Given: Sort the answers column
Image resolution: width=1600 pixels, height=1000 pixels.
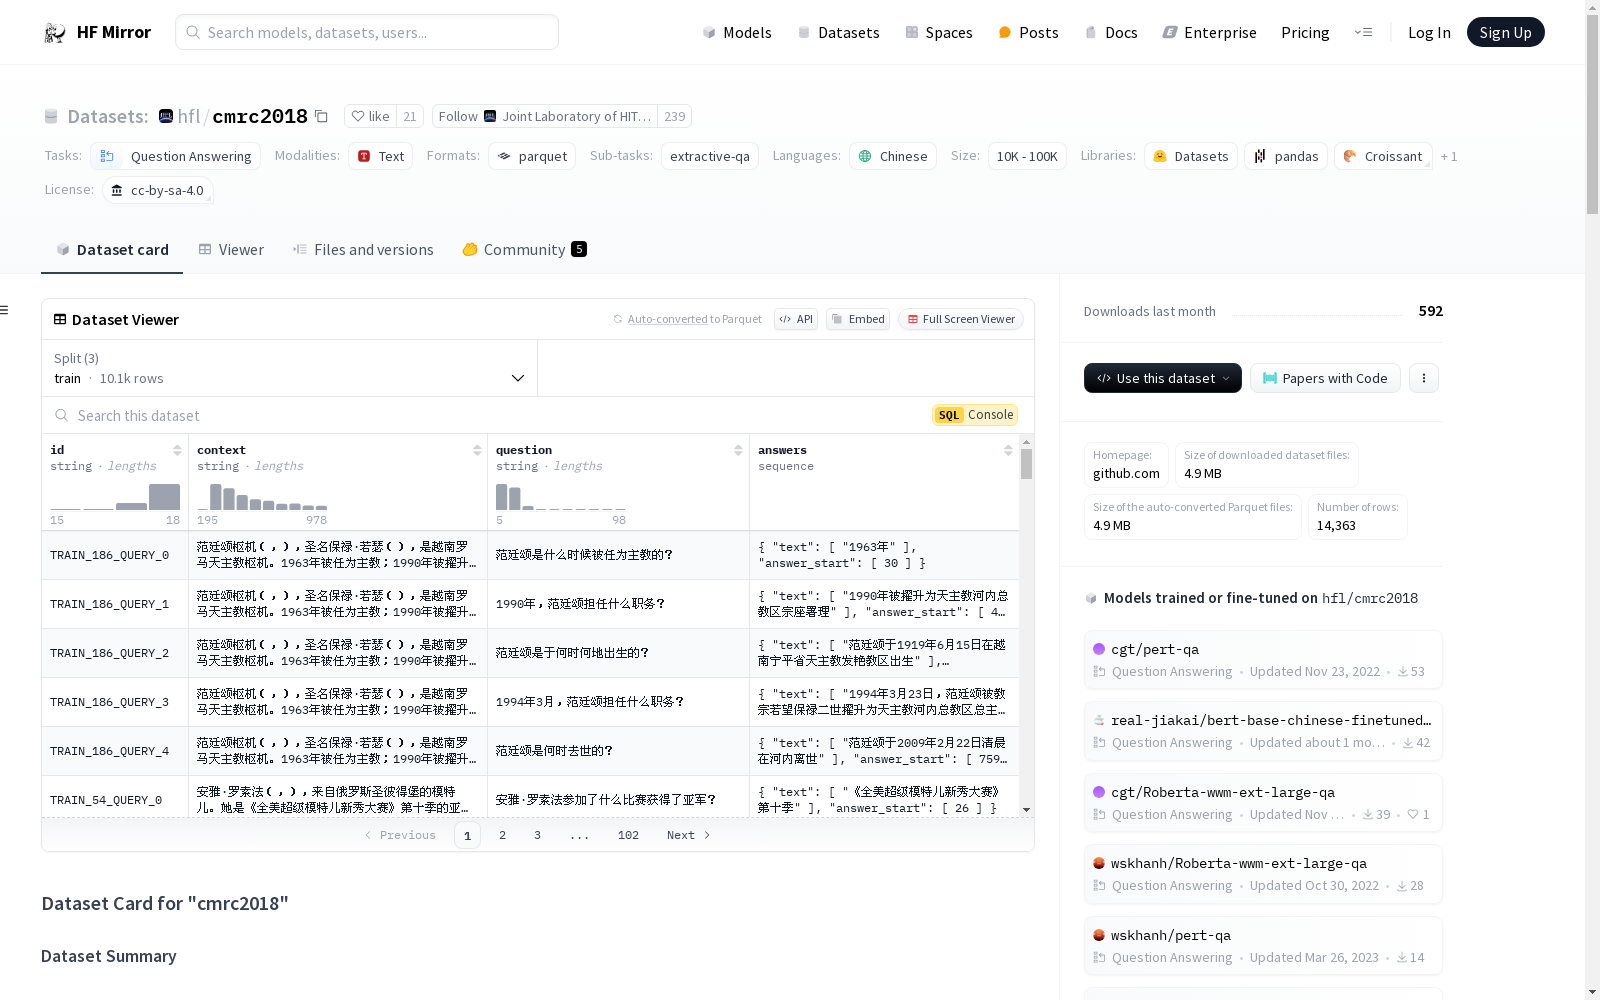Looking at the screenshot, I should coord(1008,450).
